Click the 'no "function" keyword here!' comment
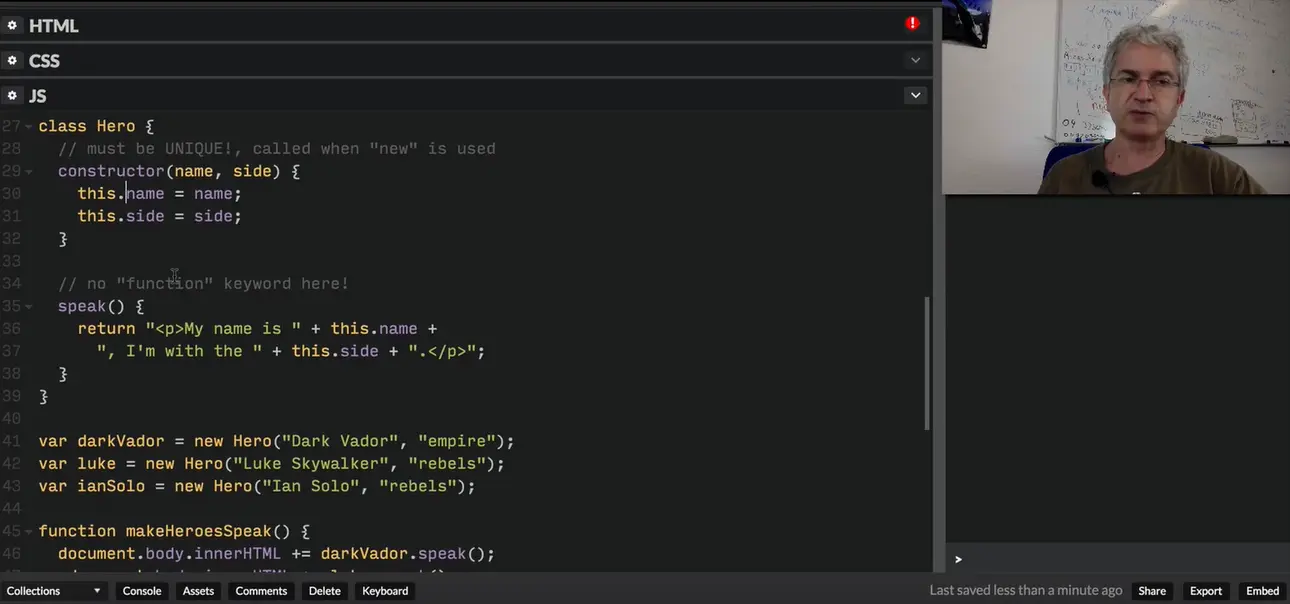This screenshot has width=1290, height=604. 204,284
